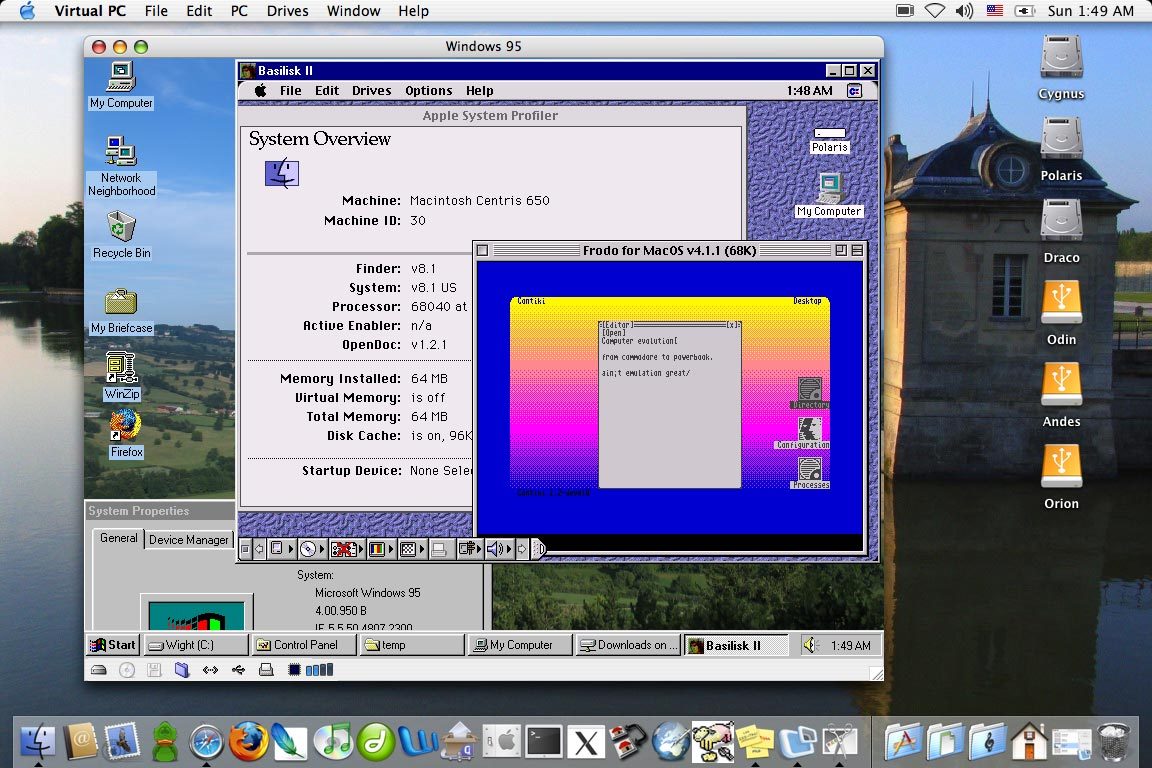Open the Odin USB drive on Mac desktop
This screenshot has width=1152, height=768.
(1061, 314)
